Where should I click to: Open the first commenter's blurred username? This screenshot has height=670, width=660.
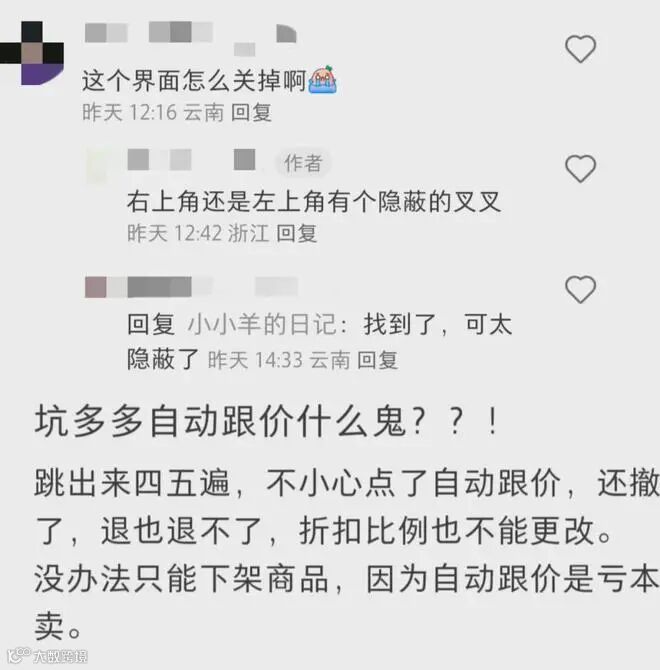pos(191,38)
